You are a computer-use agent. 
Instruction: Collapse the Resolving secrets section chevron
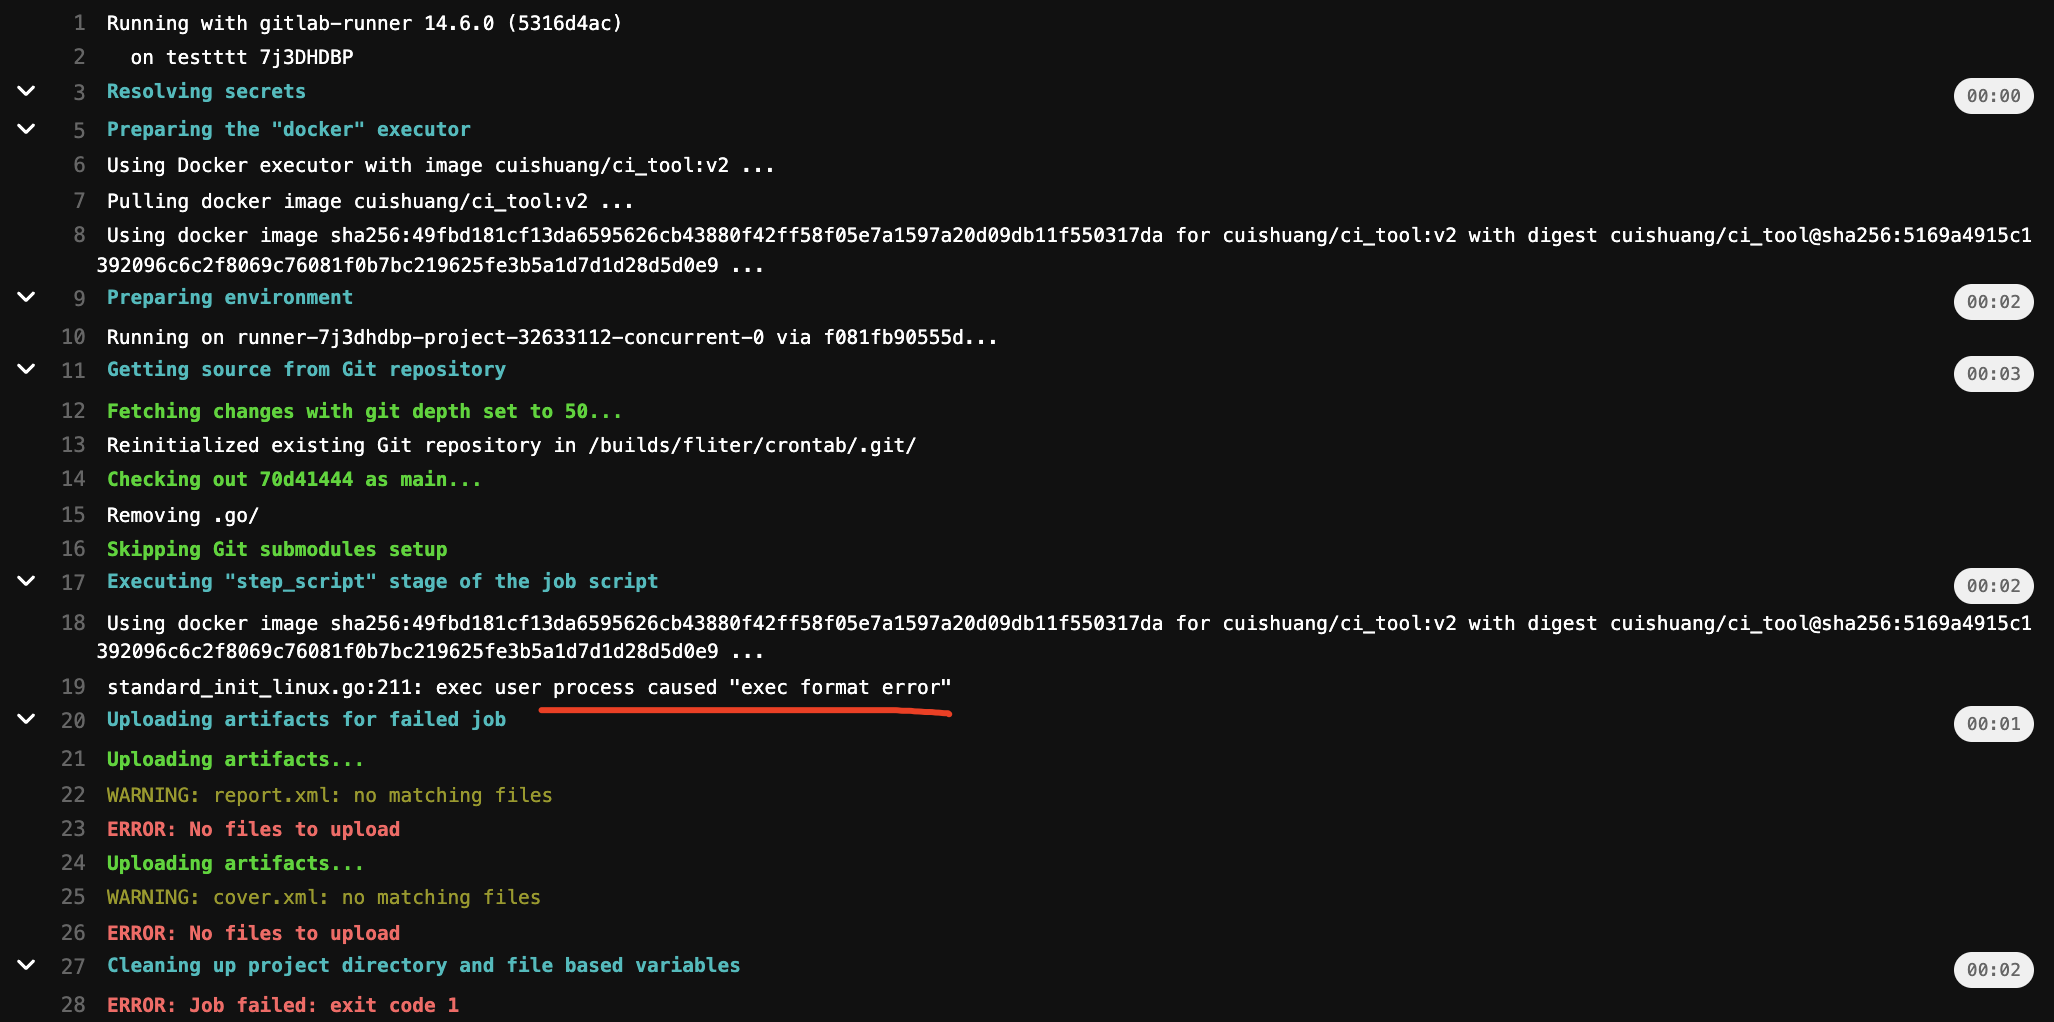27,91
